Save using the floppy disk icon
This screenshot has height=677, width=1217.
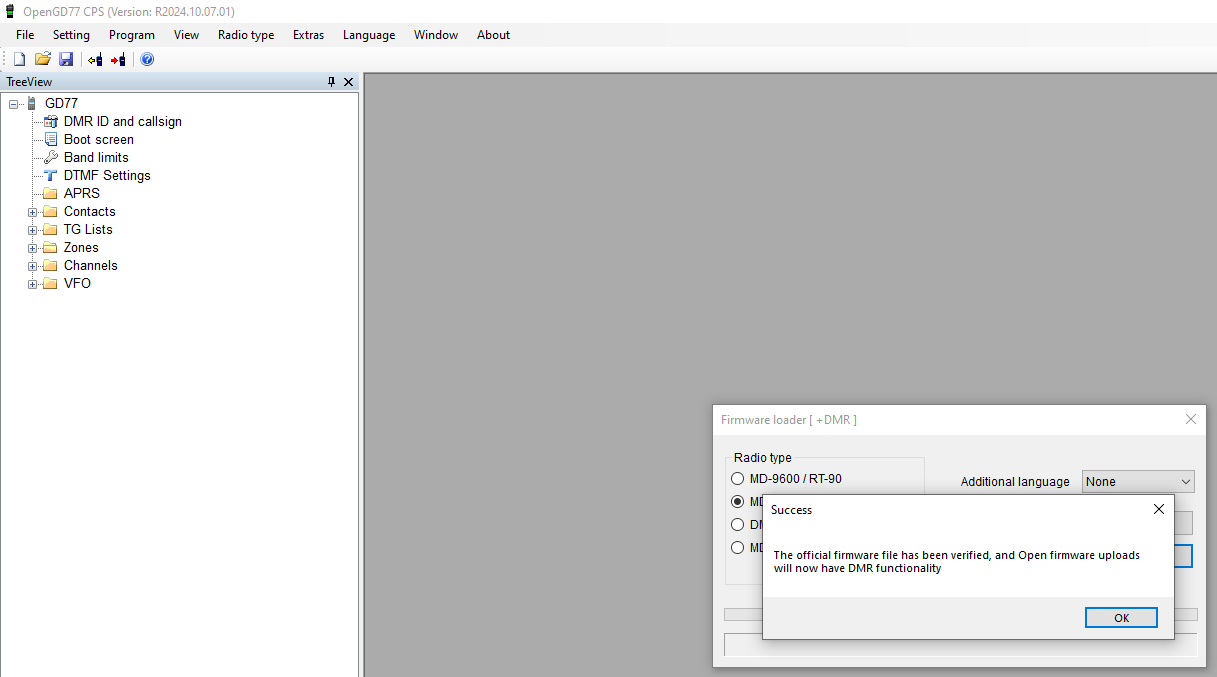click(x=66, y=60)
